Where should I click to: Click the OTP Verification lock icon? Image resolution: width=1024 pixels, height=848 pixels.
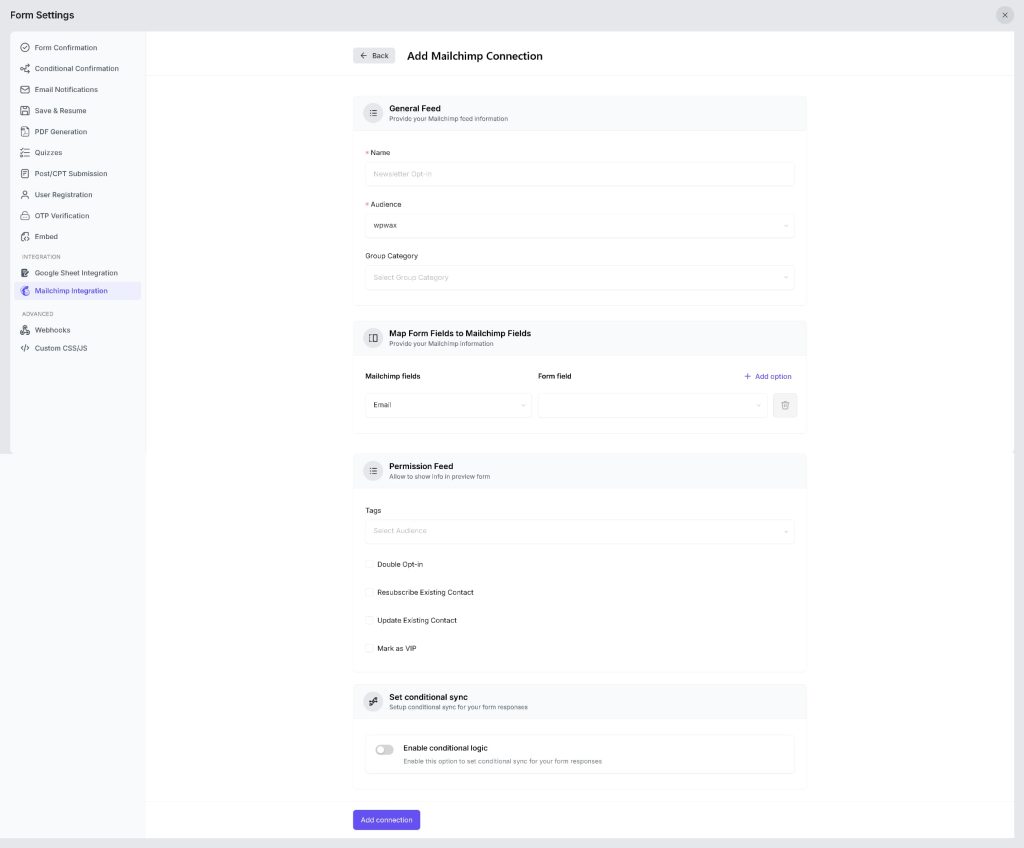[25, 216]
